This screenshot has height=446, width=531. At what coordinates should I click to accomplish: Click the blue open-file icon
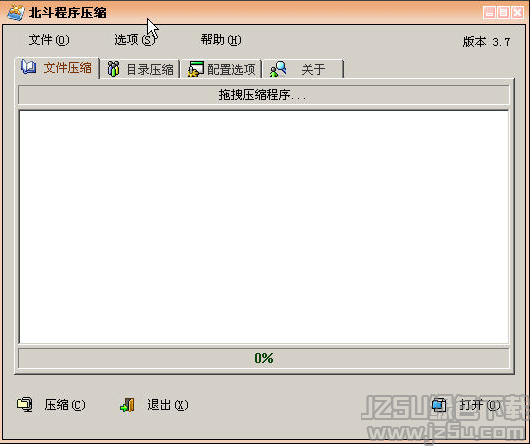(x=439, y=404)
